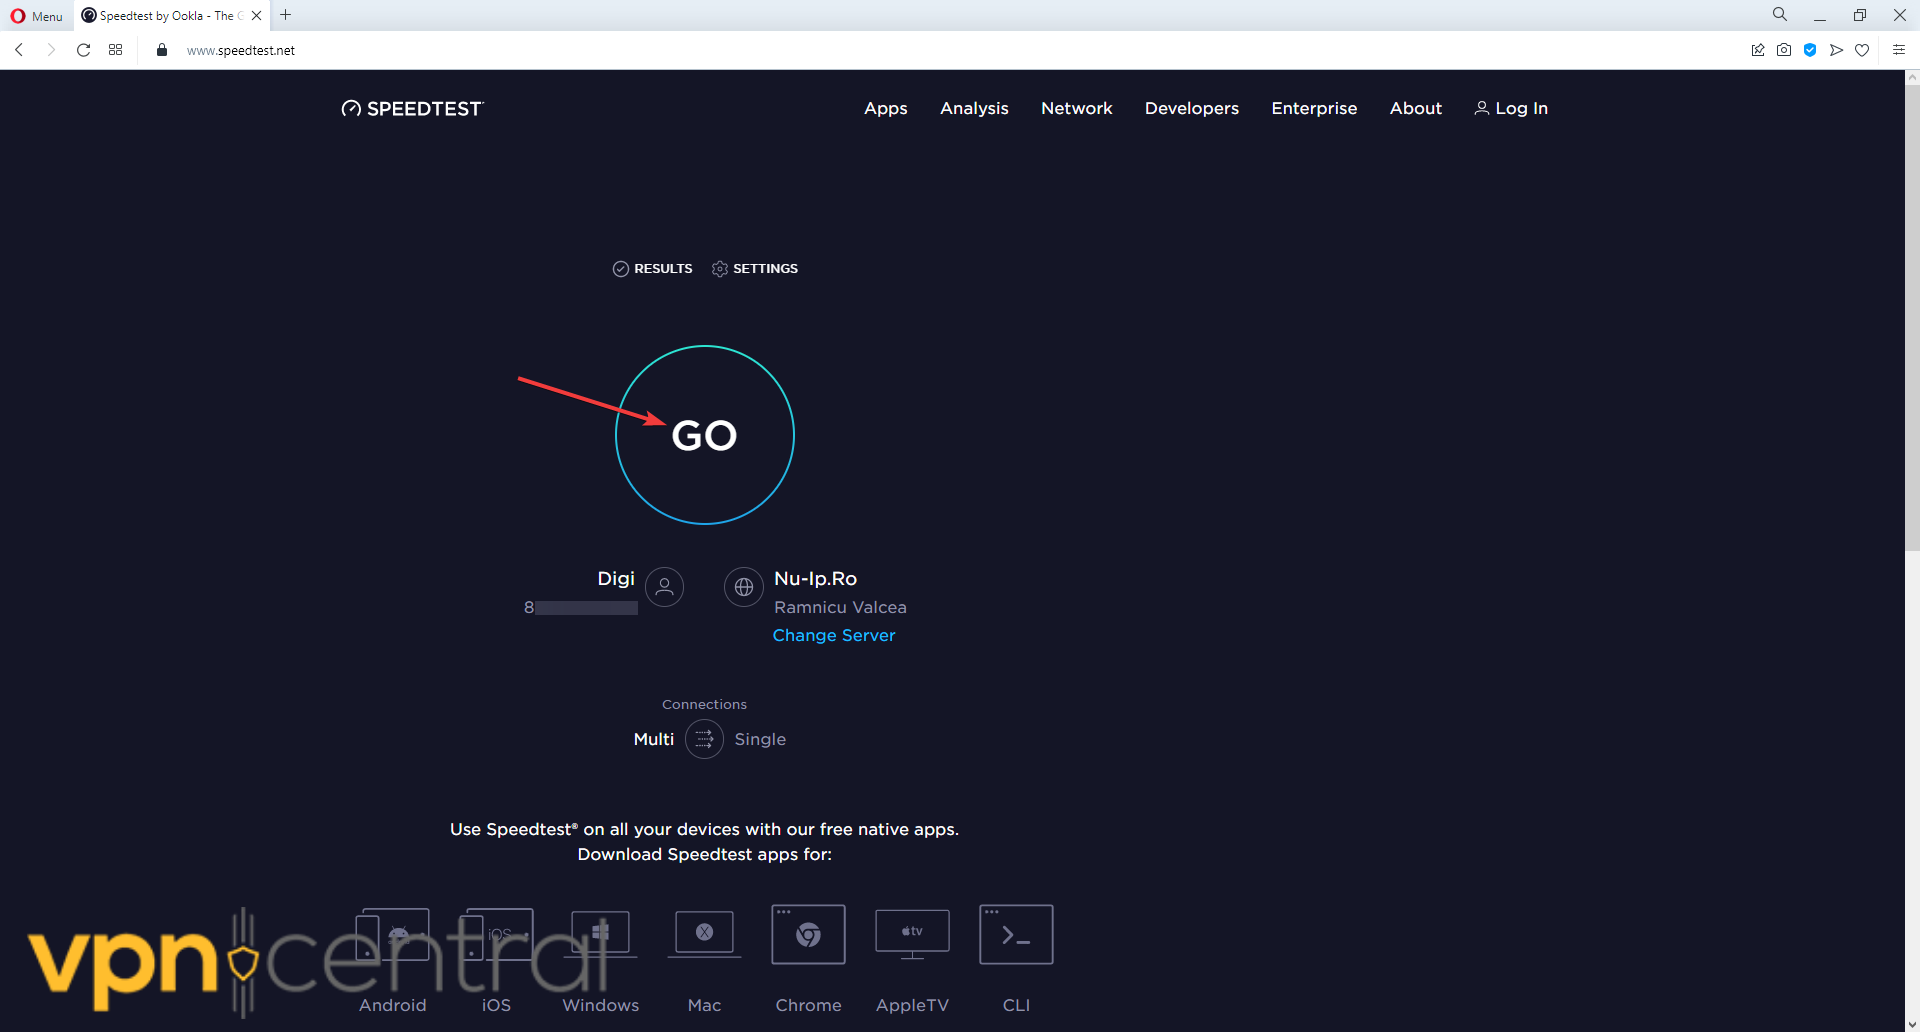This screenshot has width=1920, height=1032.
Task: Toggle Multi/Single connections switch
Action: [x=704, y=739]
